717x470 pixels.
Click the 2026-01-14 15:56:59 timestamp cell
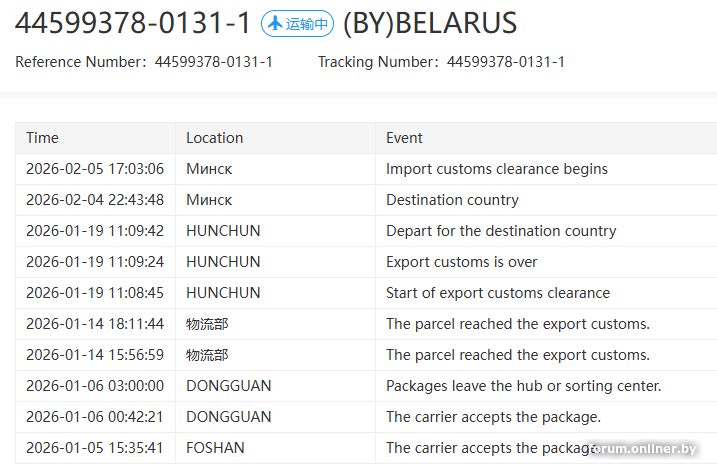95,355
